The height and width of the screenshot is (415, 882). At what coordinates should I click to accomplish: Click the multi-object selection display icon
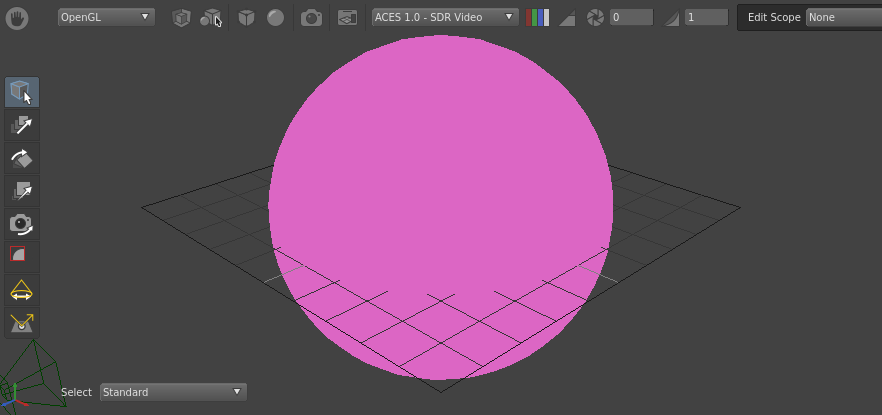[210, 17]
